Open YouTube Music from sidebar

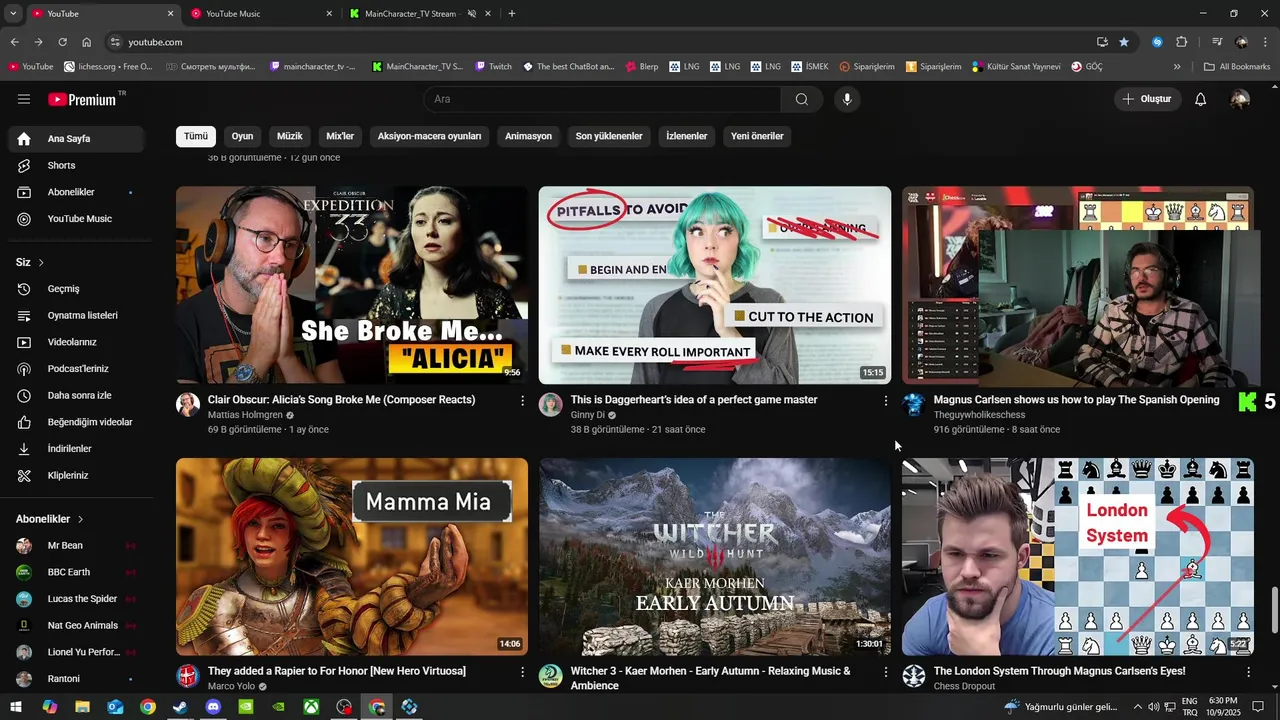pos(76,219)
